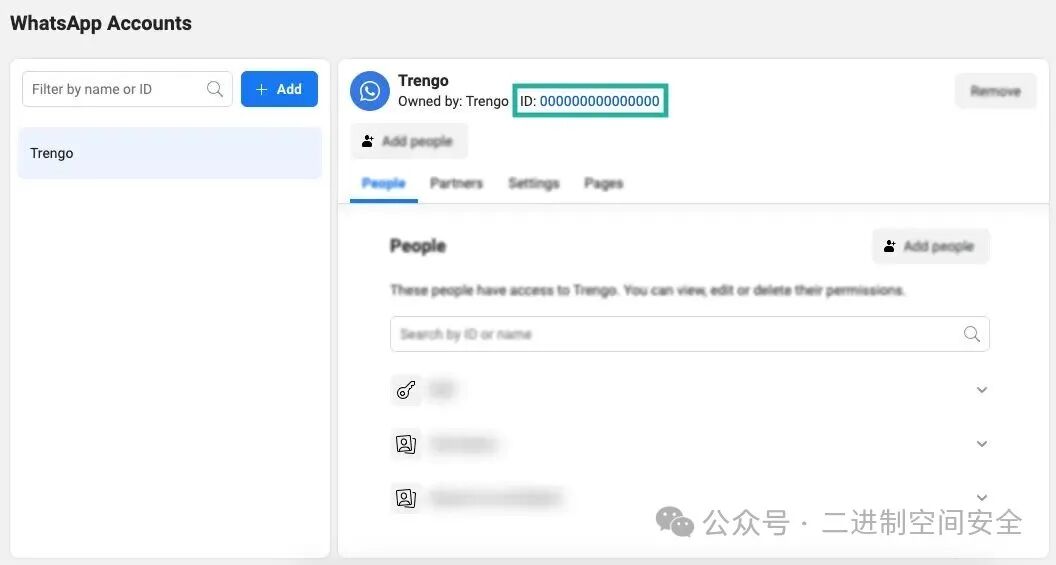This screenshot has height=565, width=1056.
Task: Focus the Filter by name or ID field
Action: click(127, 89)
